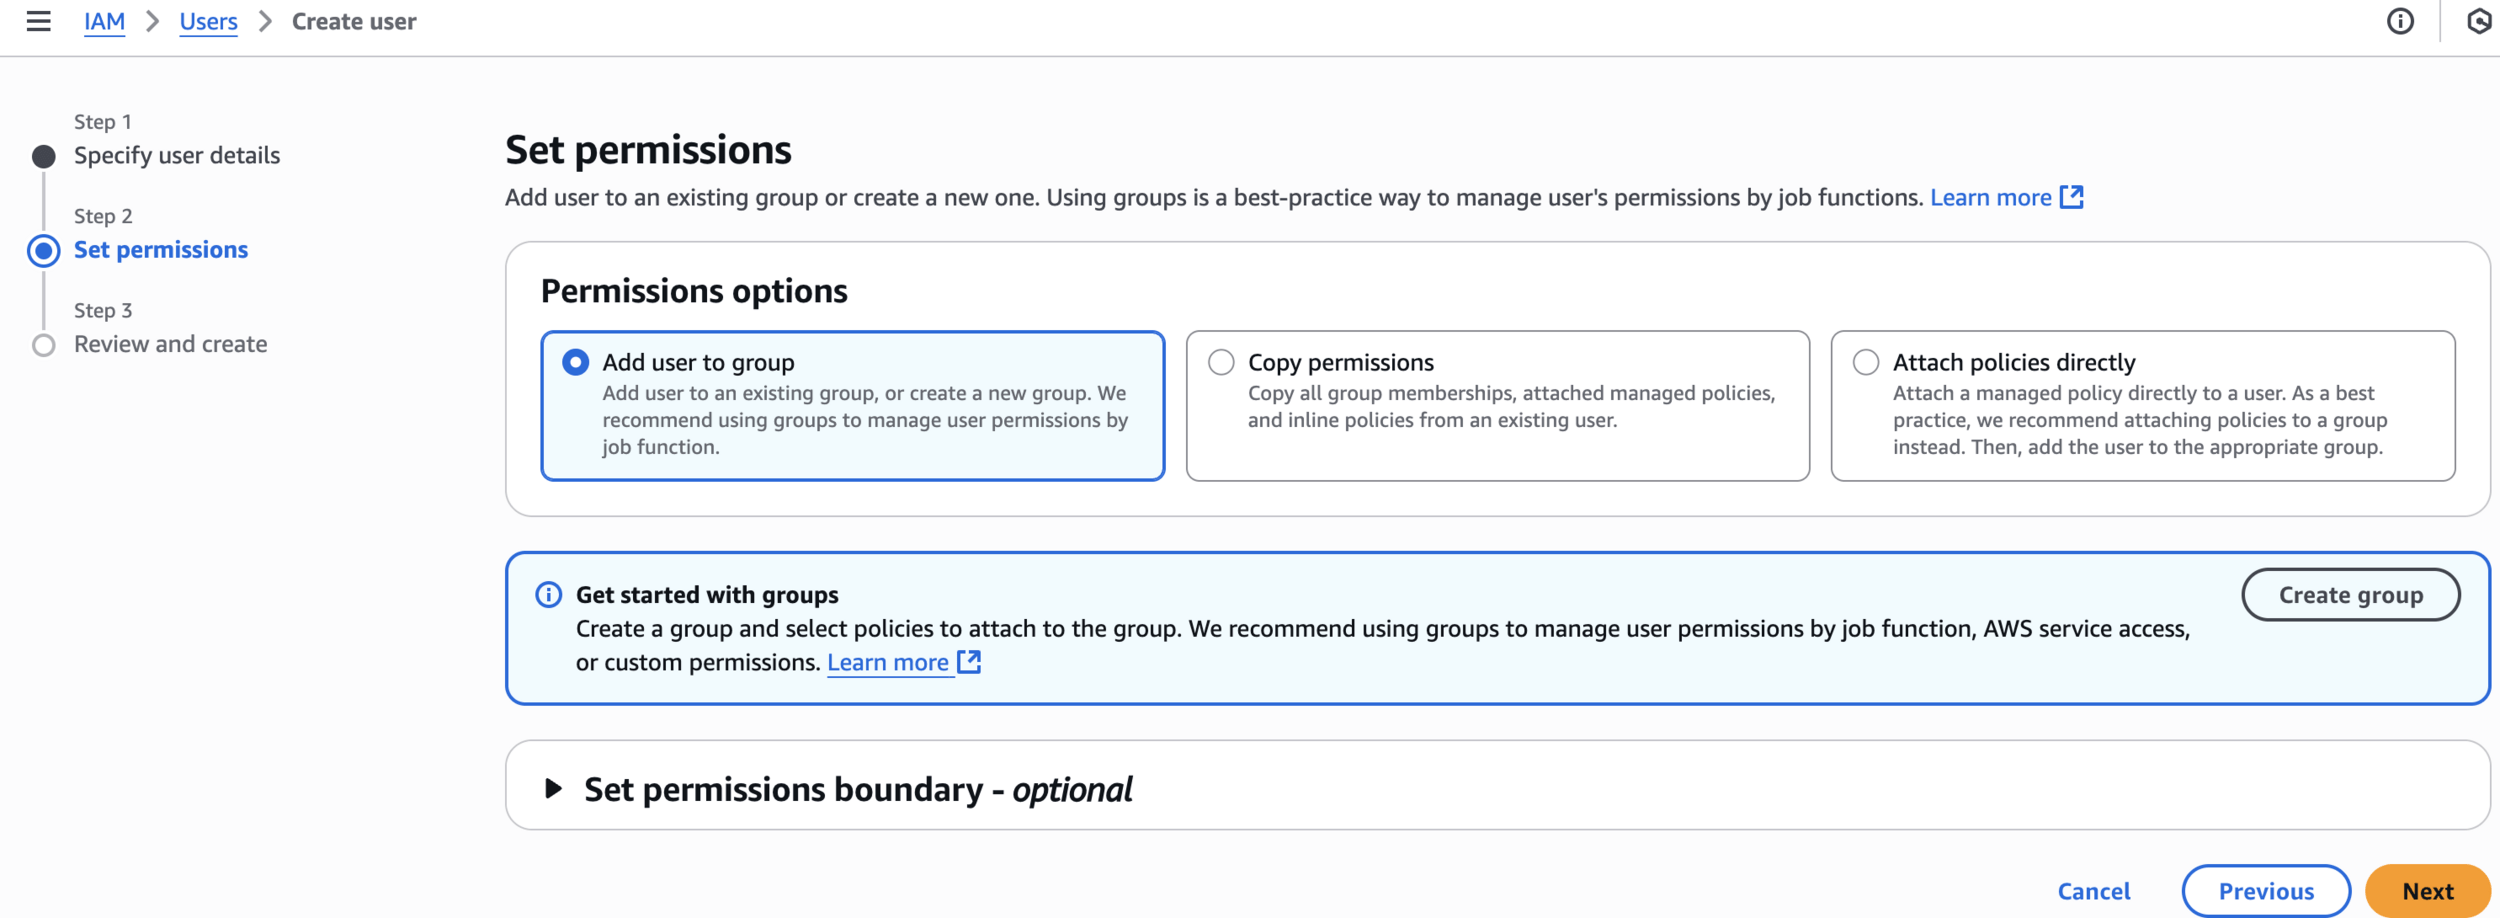This screenshot has height=918, width=2500.
Task: Click the info panel icon in header
Action: (x=2400, y=21)
